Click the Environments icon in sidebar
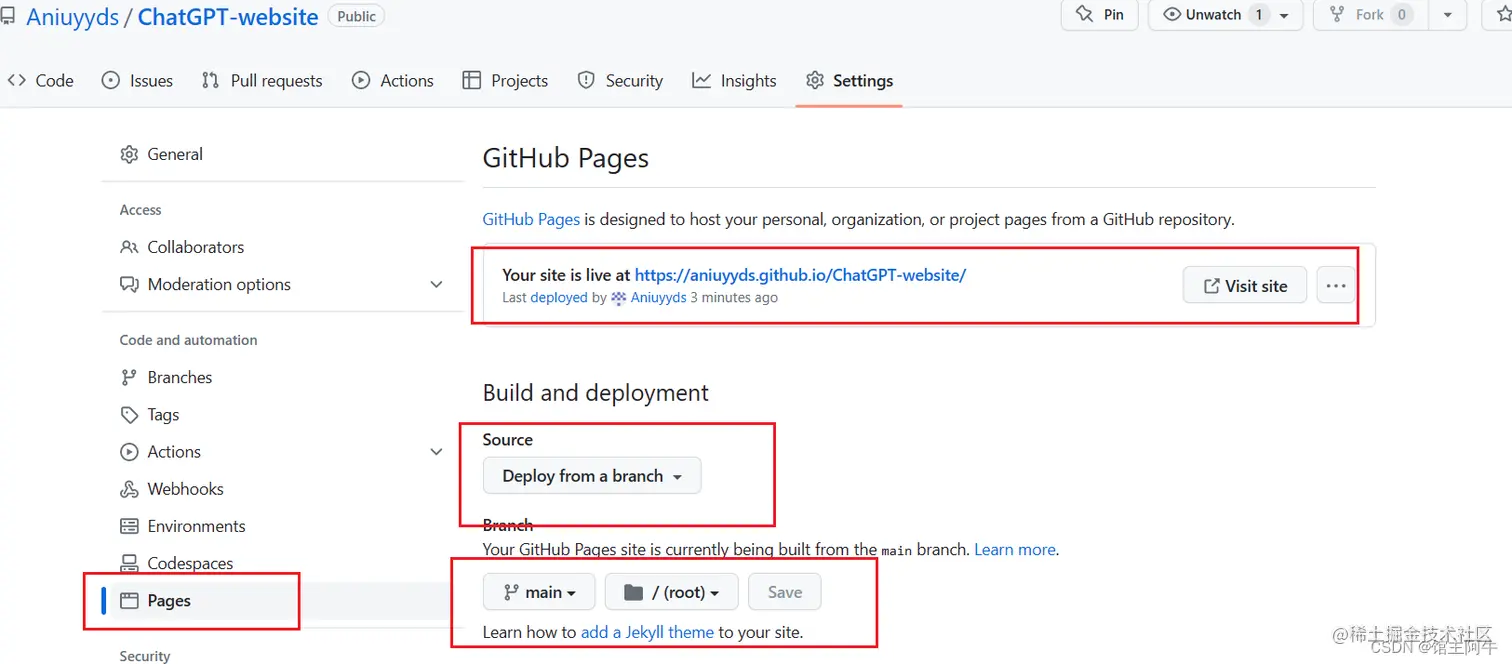Screen dimensions: 1512x664 click(129, 526)
